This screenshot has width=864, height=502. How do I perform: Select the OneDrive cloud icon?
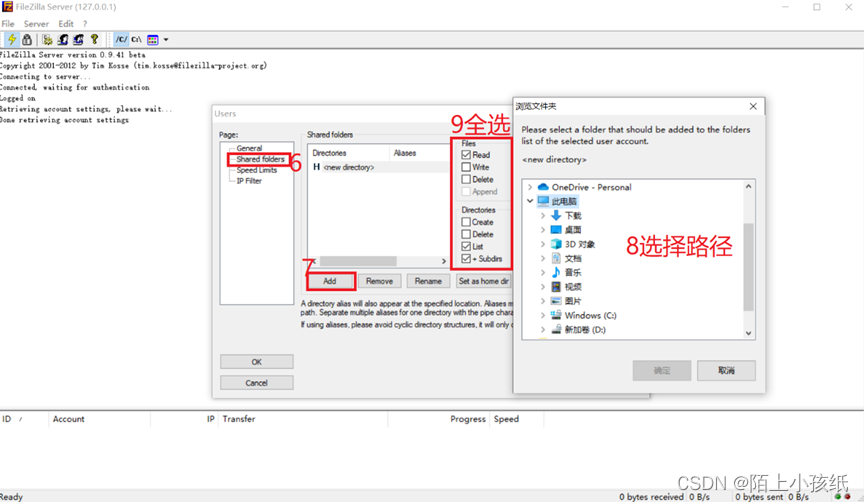coord(543,187)
